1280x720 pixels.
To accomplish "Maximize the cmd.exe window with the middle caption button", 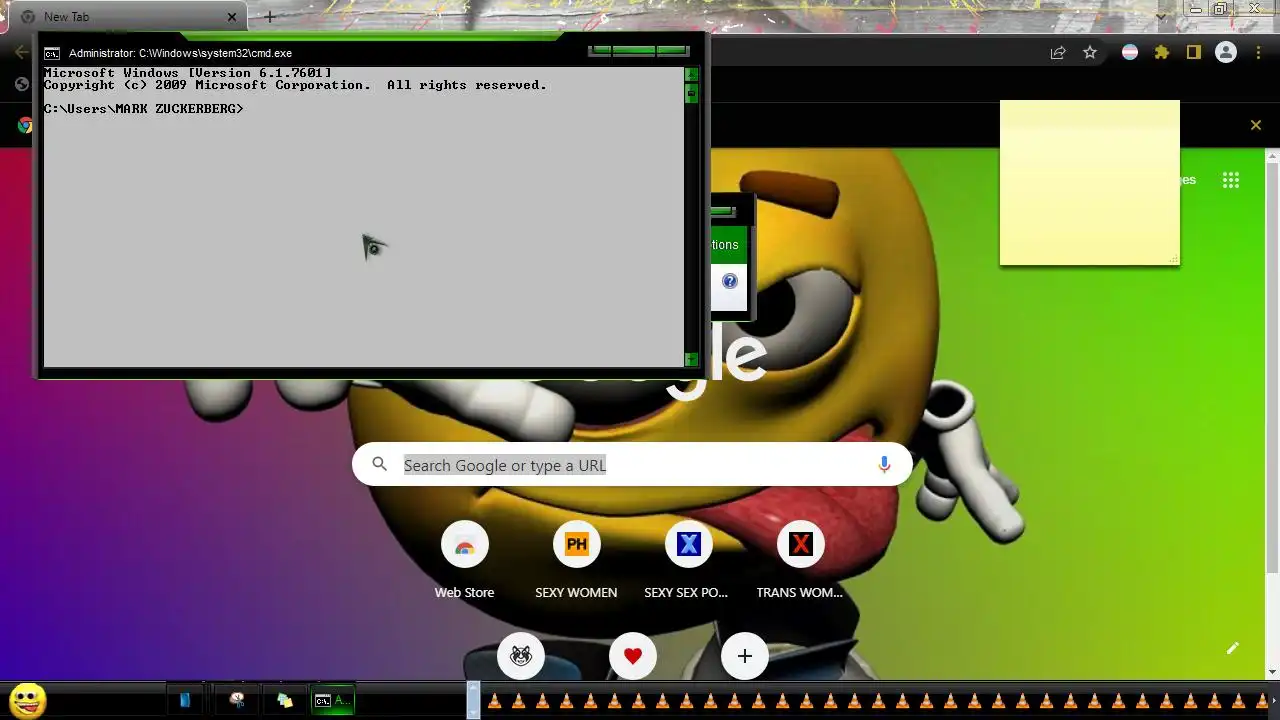I will coord(634,50).
